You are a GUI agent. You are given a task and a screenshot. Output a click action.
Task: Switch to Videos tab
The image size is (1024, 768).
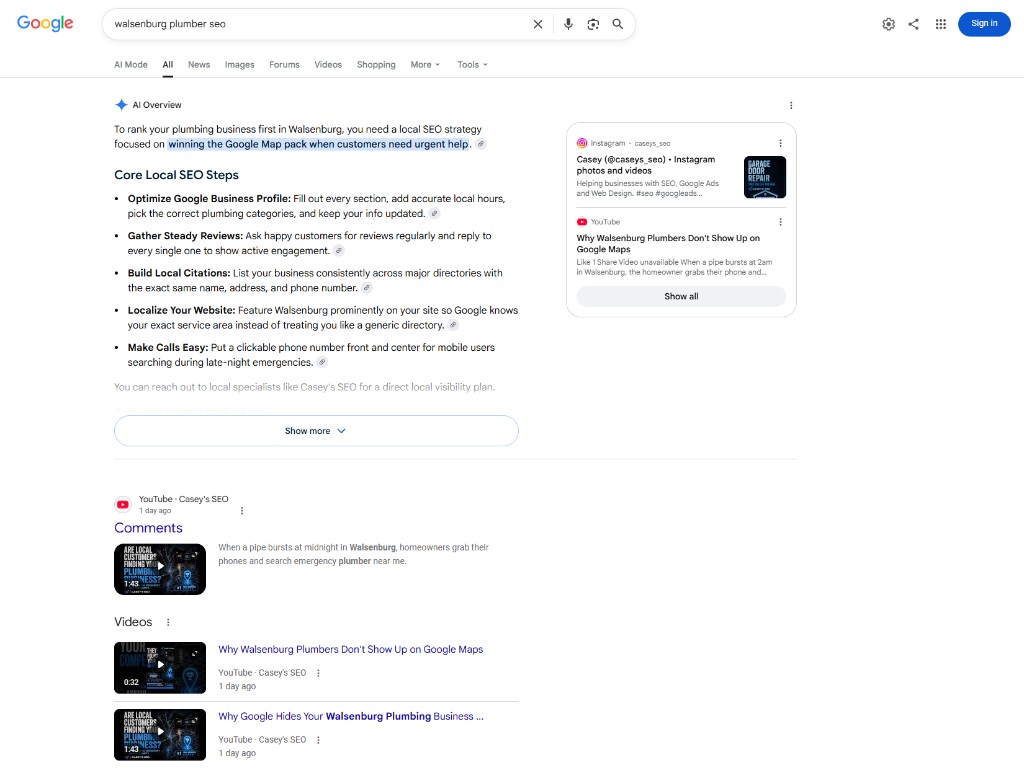[x=328, y=65]
